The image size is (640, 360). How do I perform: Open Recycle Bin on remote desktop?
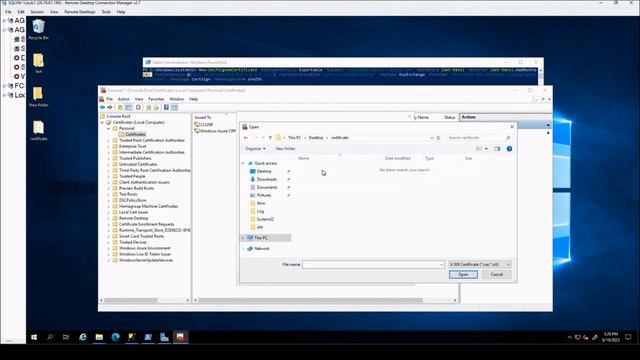[x=38, y=29]
